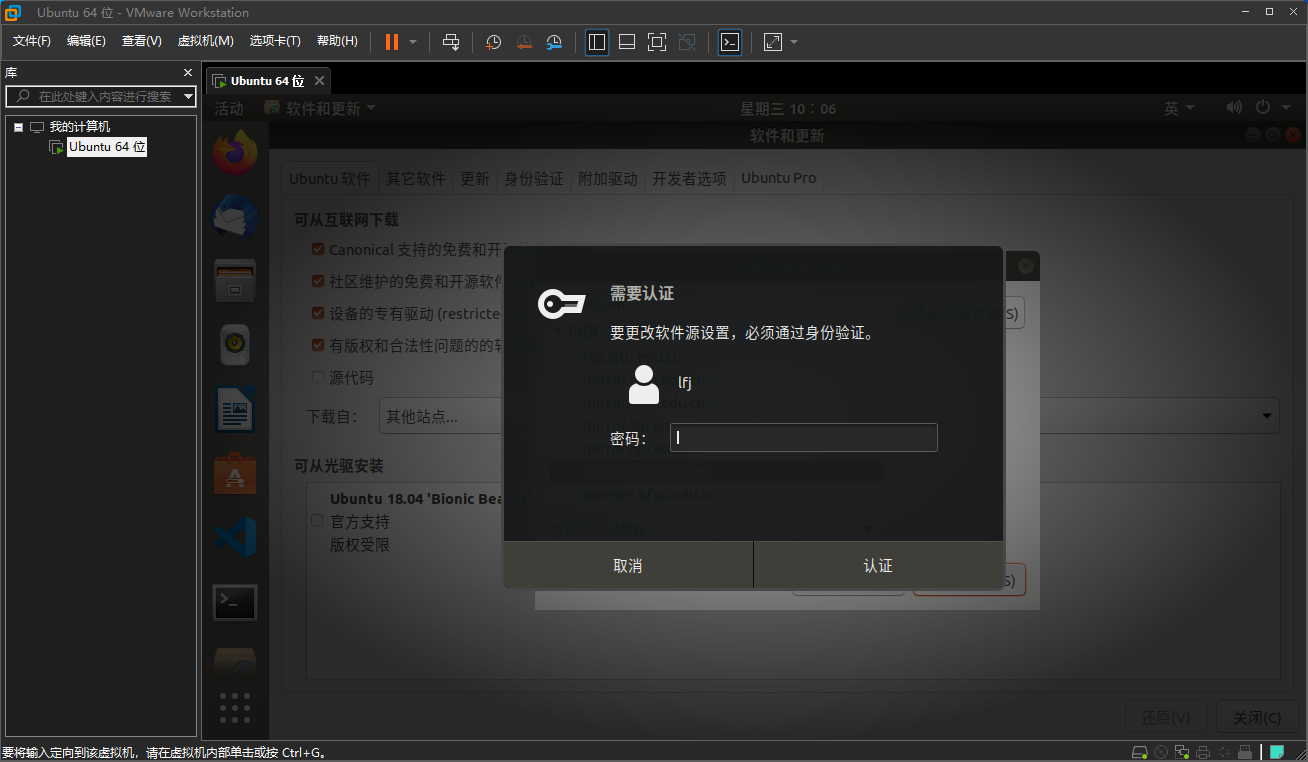The image size is (1308, 762).
Task: Click 认证 to authenticate
Action: [878, 565]
